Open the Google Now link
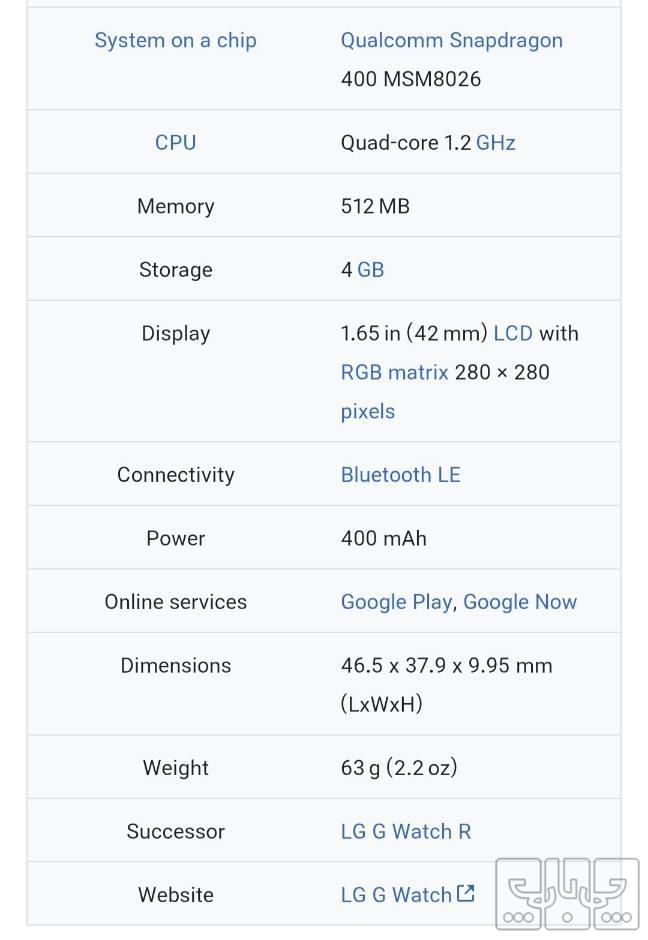 point(520,602)
